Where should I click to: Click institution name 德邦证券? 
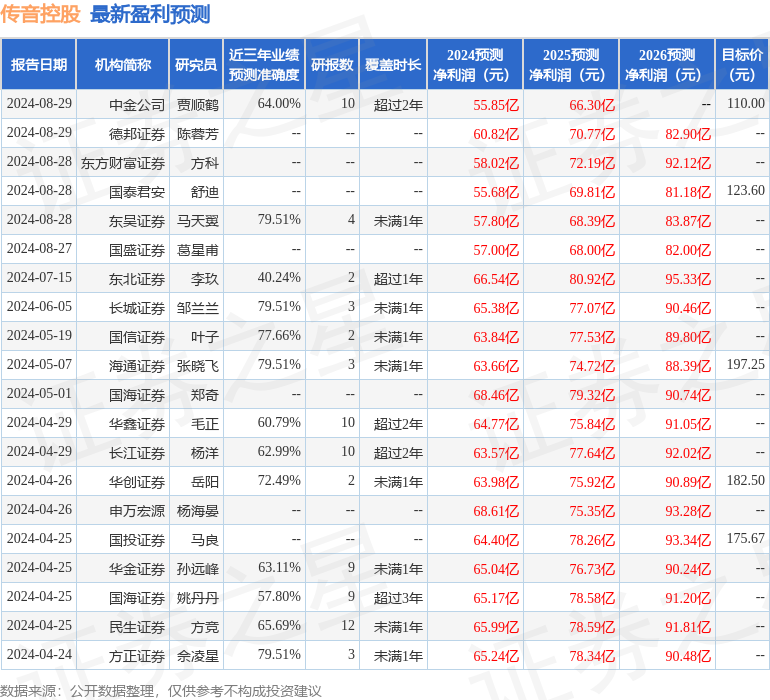[x=137, y=134]
